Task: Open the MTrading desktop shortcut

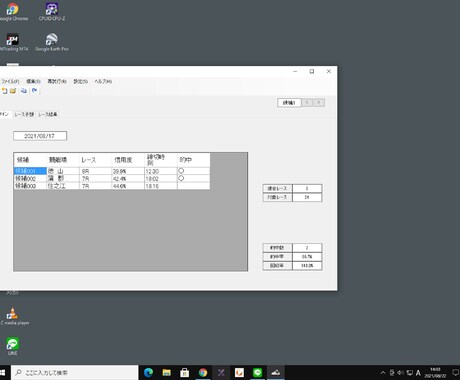Action: (x=13, y=42)
